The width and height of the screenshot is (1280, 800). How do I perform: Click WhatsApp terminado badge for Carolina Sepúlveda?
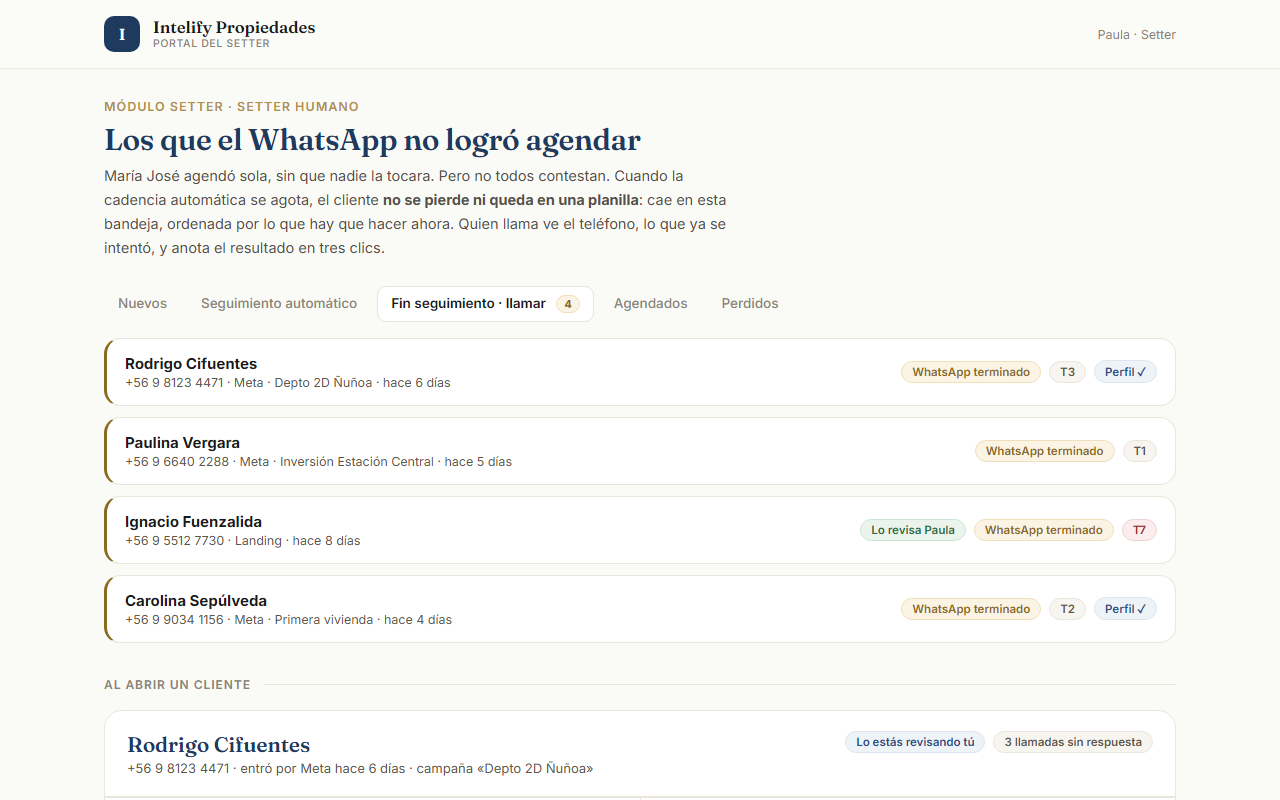[971, 609]
